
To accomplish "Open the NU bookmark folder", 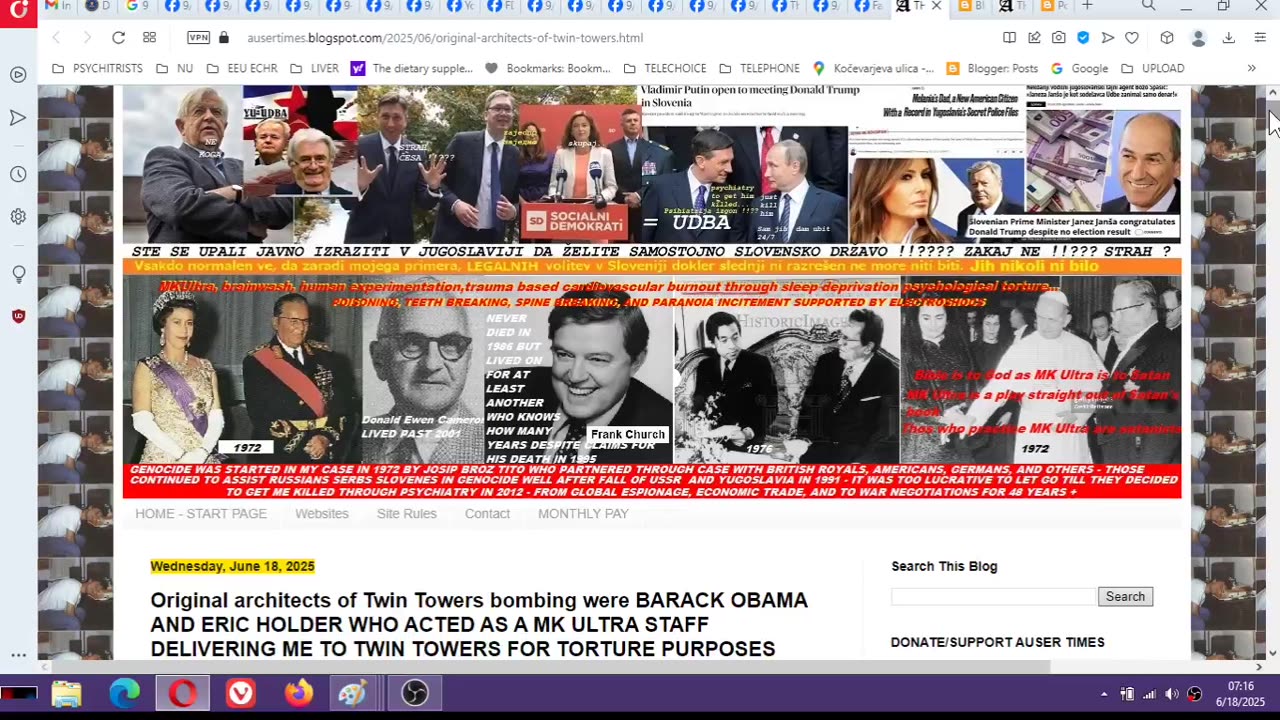I will [174, 68].
